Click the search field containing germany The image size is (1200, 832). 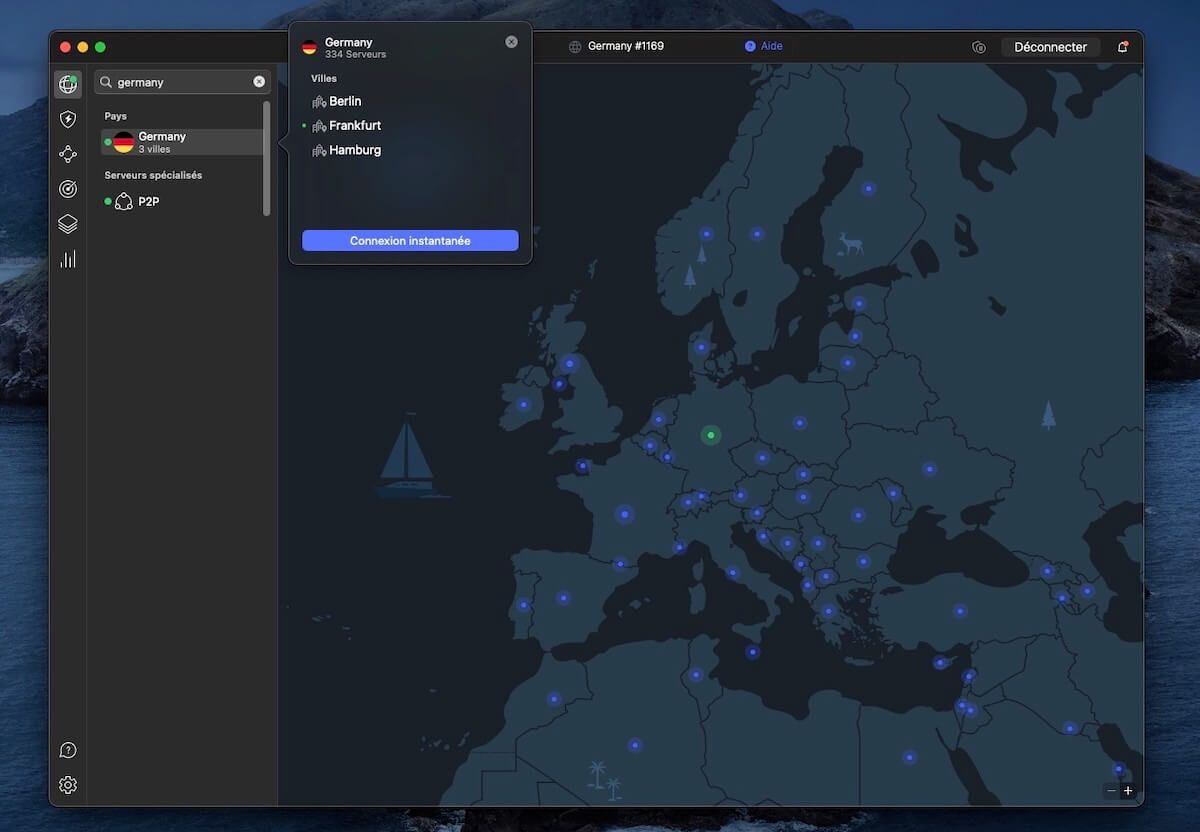point(182,82)
